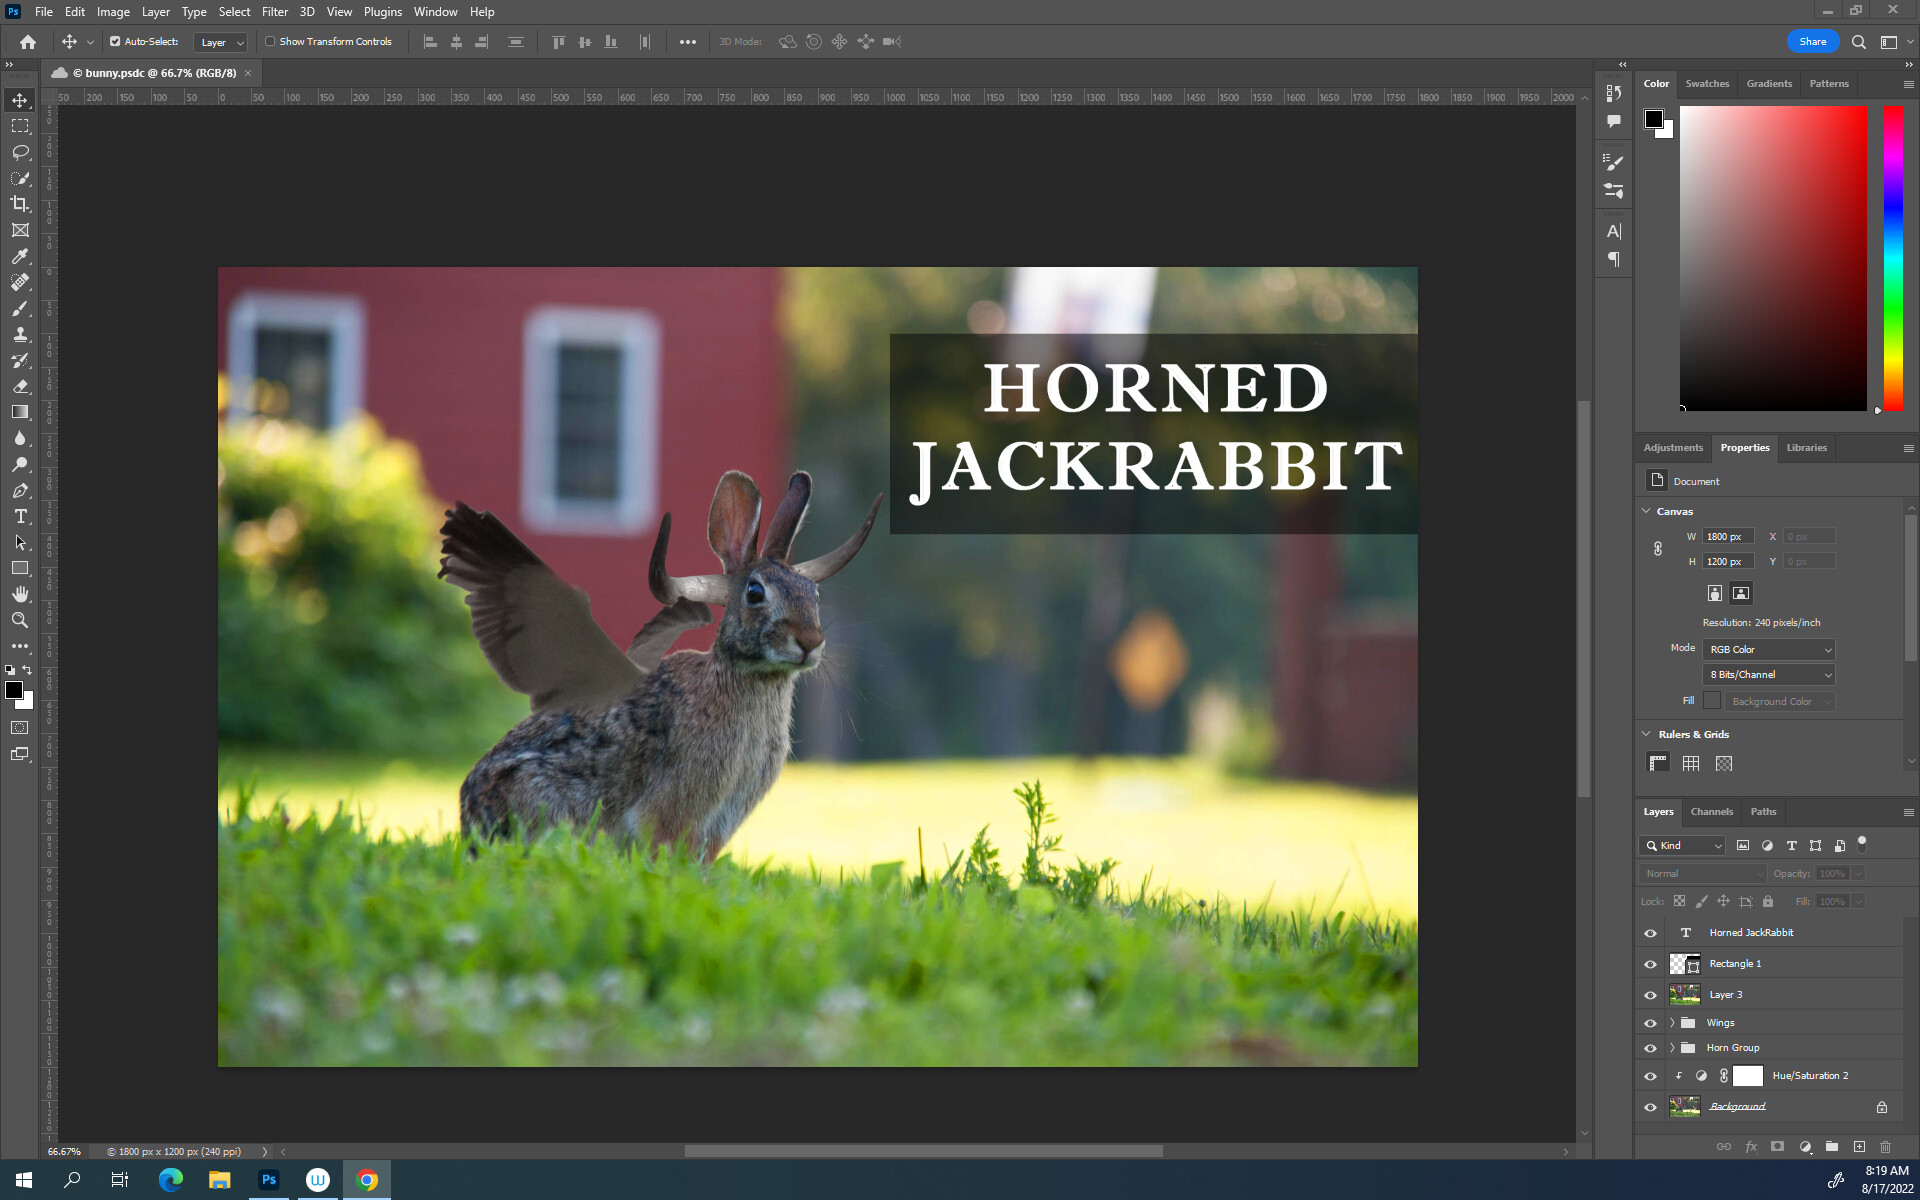Uncheck the Auto-Select checkbox
1920x1200 pixels.
[115, 42]
